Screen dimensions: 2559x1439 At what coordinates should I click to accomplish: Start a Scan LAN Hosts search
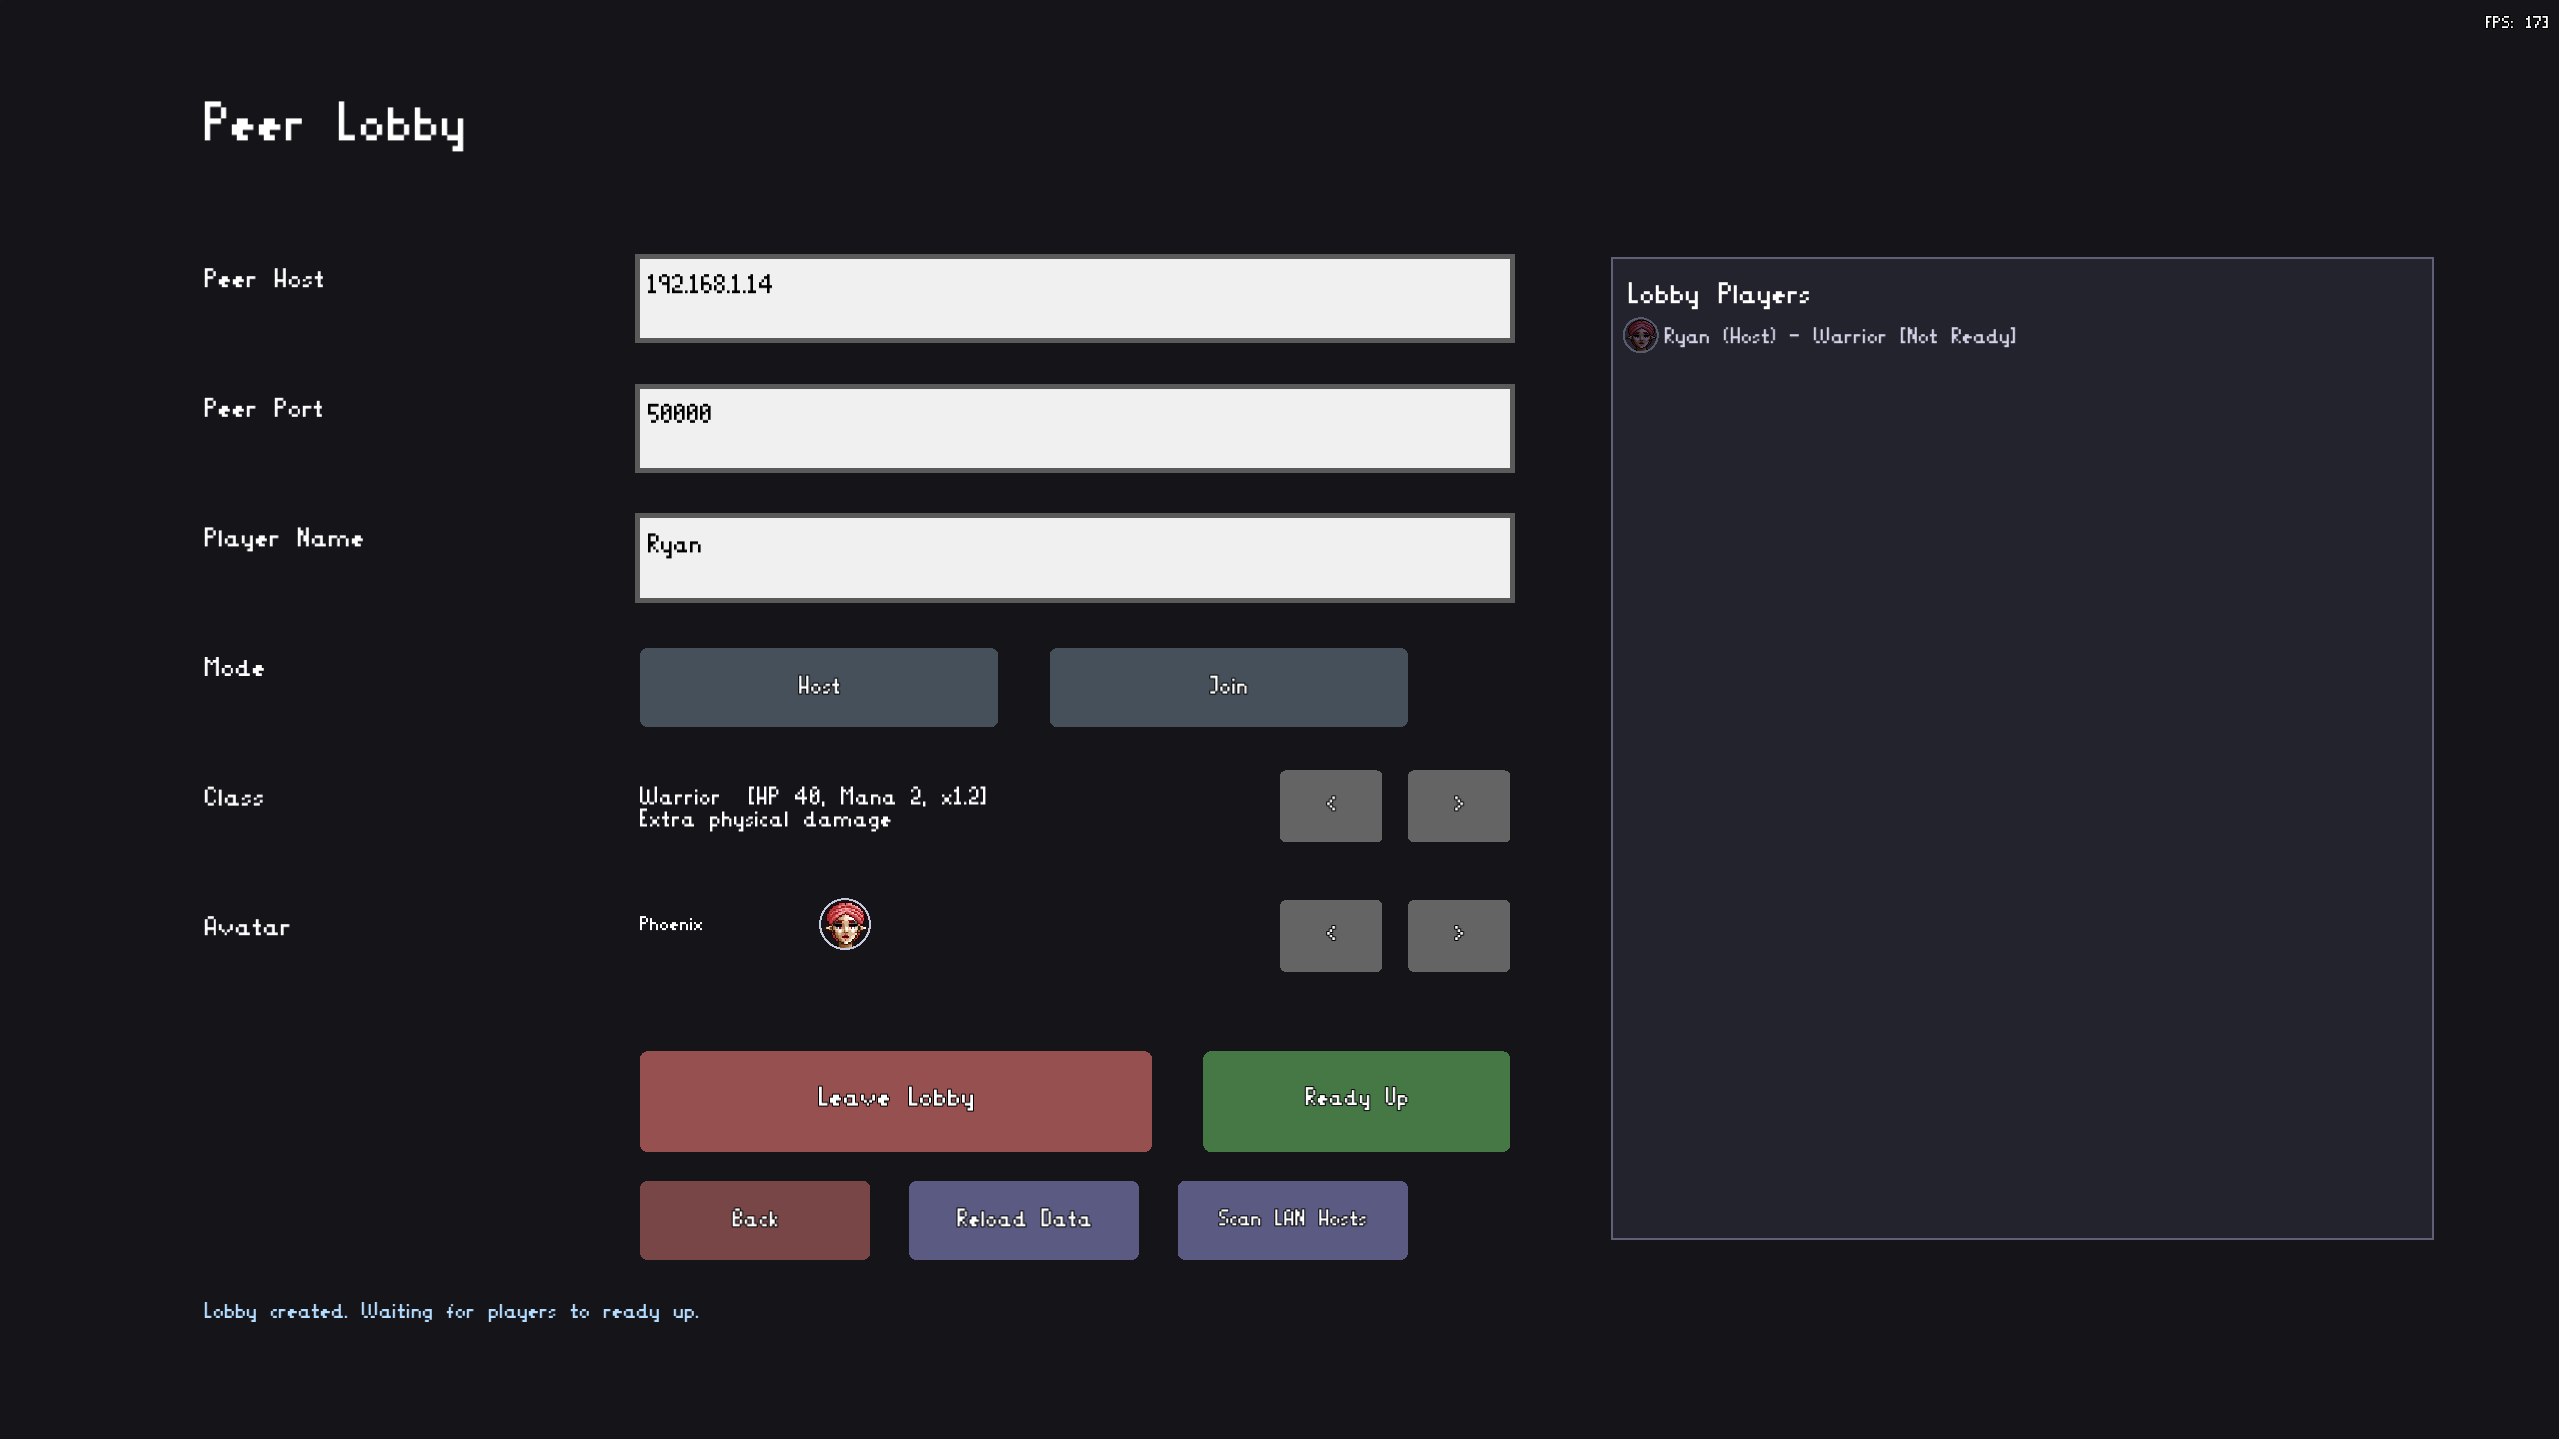(1292, 1219)
